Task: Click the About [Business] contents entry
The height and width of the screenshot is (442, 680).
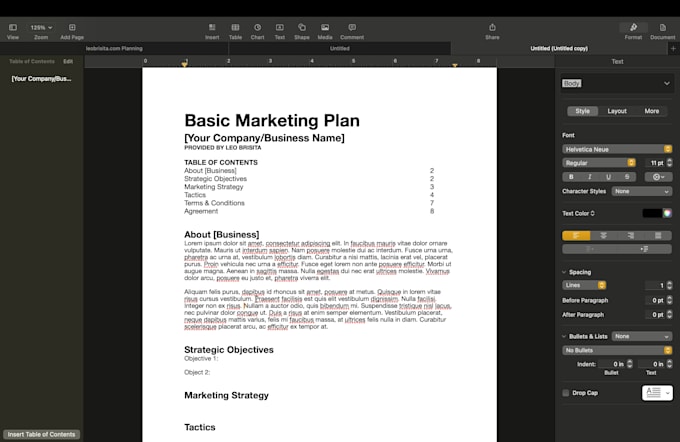Action: coord(210,170)
